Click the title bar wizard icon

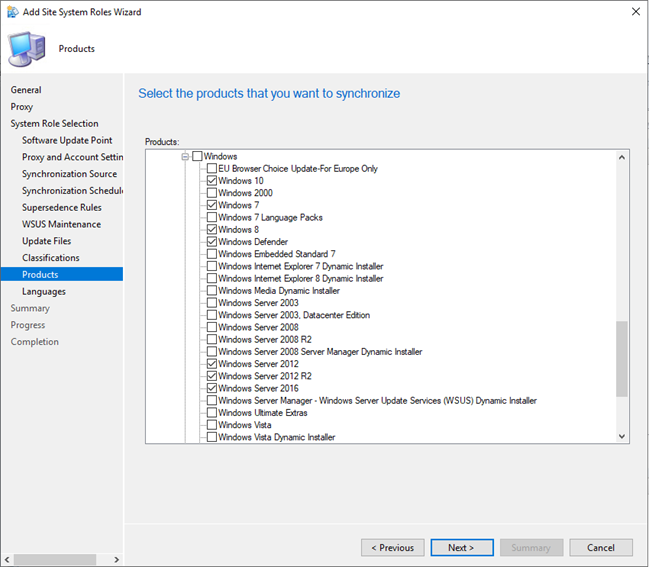13,12
